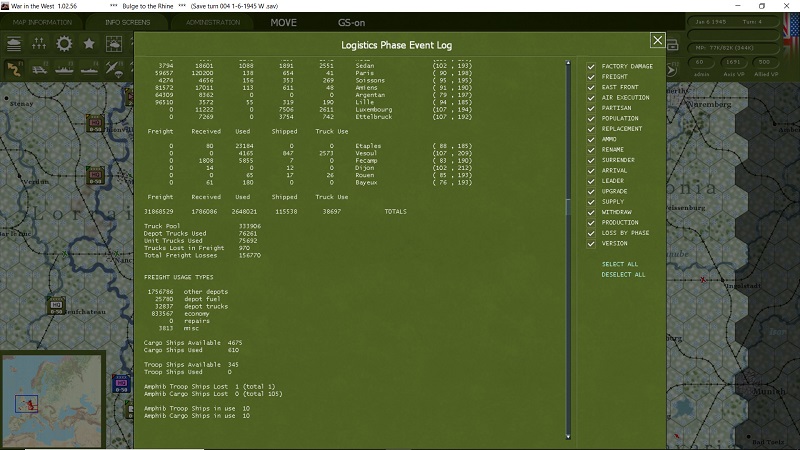Toggle the PRODUCTION filter checkbox
The width and height of the screenshot is (800, 450).
tap(591, 222)
